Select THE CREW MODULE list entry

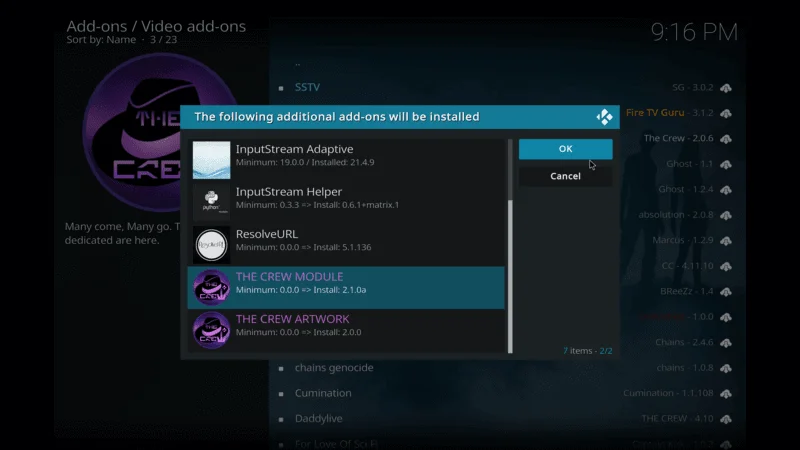coord(346,287)
